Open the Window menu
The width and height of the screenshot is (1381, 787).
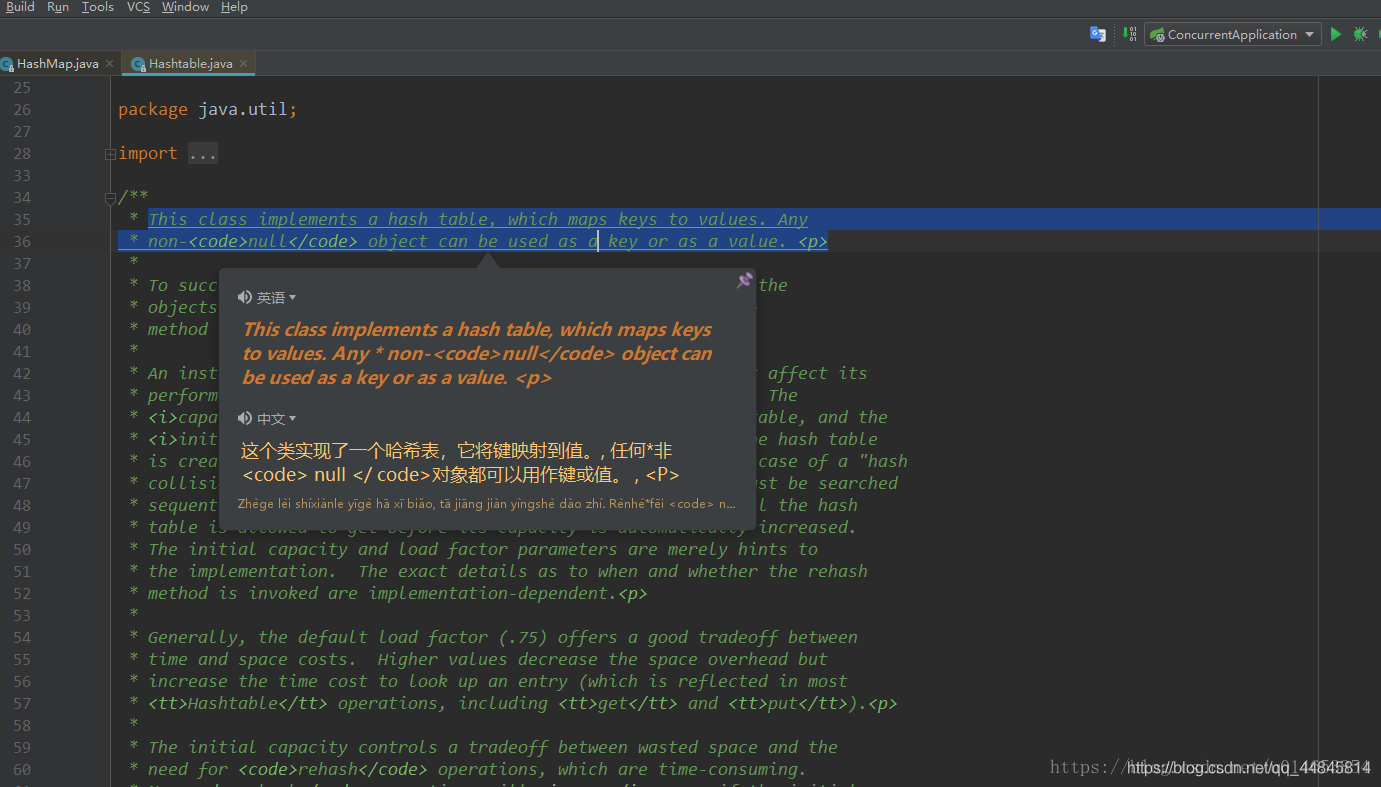(x=185, y=7)
